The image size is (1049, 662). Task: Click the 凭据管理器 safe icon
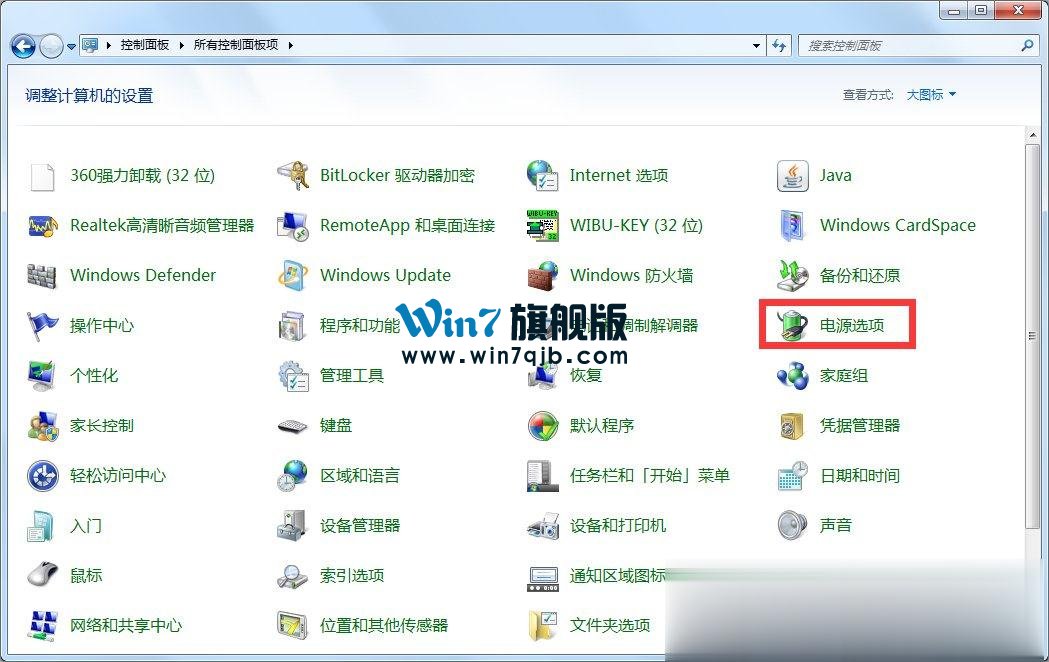coord(793,426)
